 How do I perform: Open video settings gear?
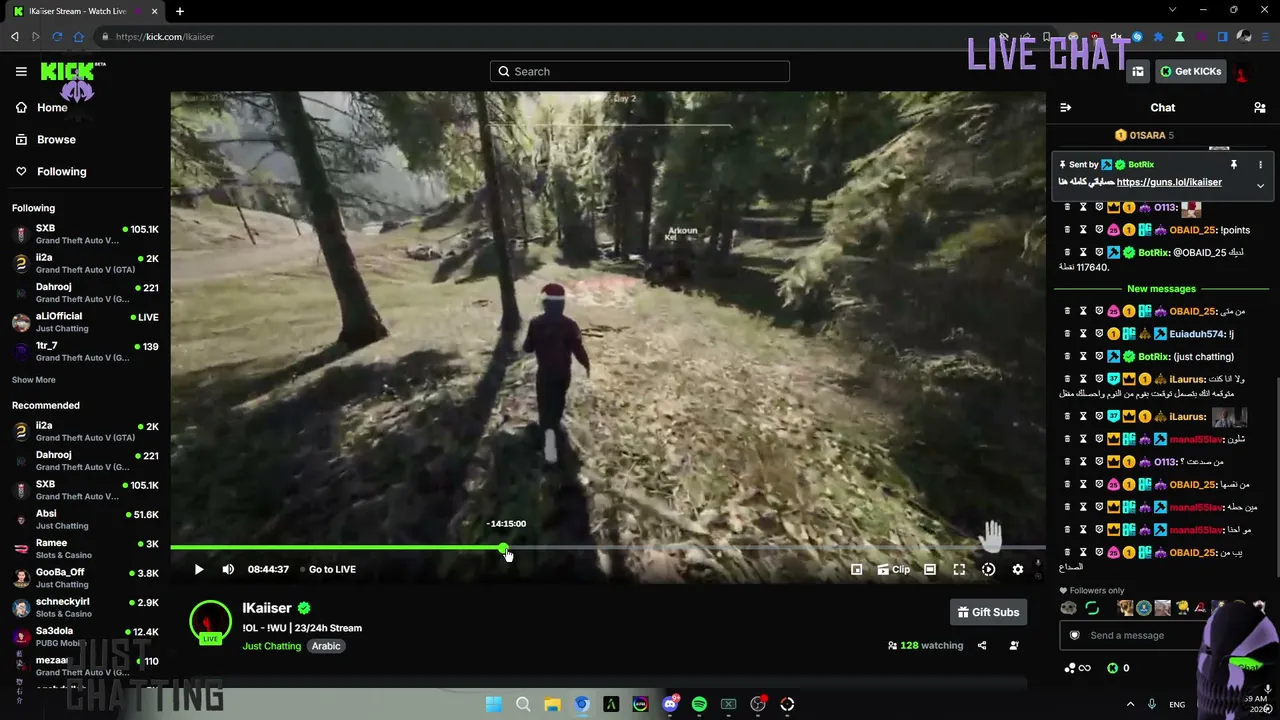pyautogui.click(x=1018, y=569)
